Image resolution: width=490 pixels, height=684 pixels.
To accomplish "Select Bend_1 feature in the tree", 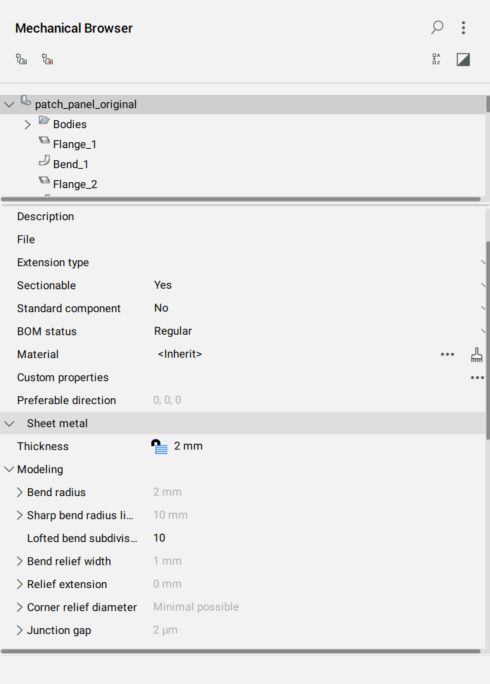I will pos(71,164).
